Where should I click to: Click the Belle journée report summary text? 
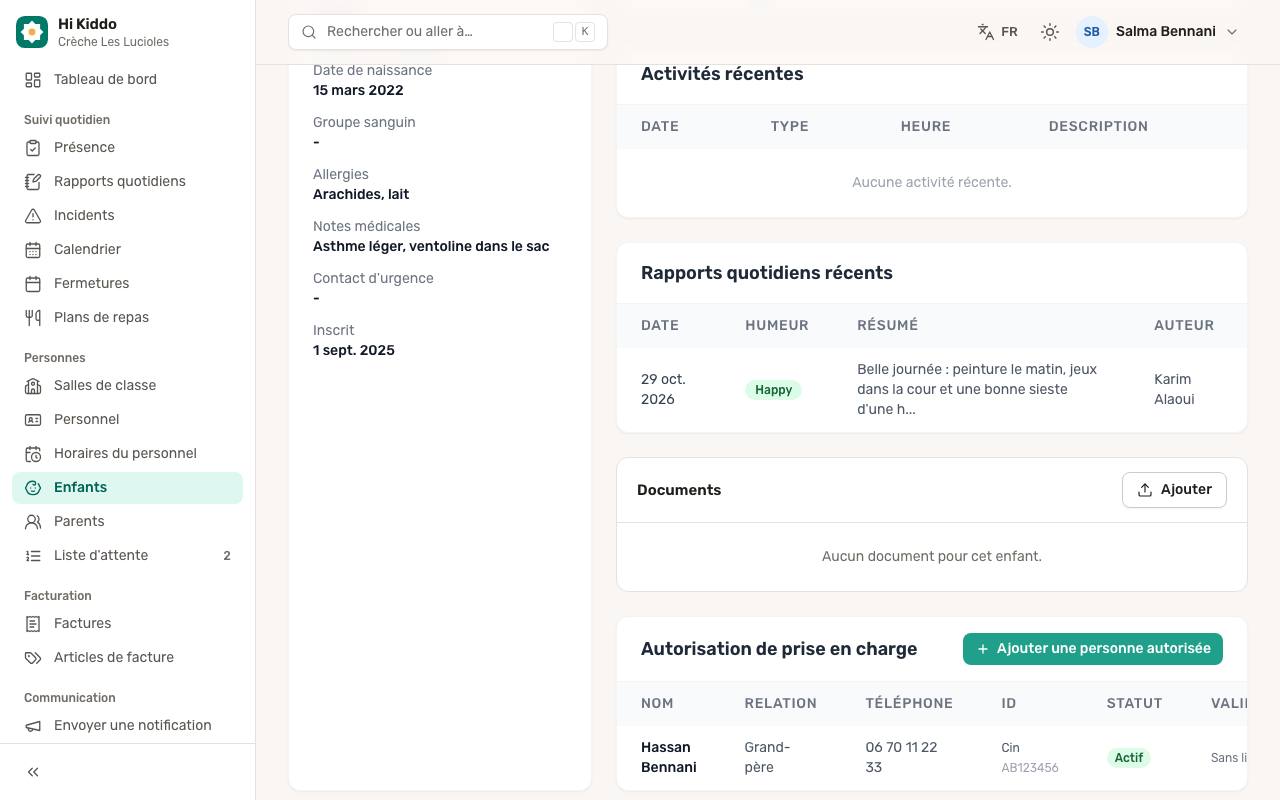(x=977, y=389)
